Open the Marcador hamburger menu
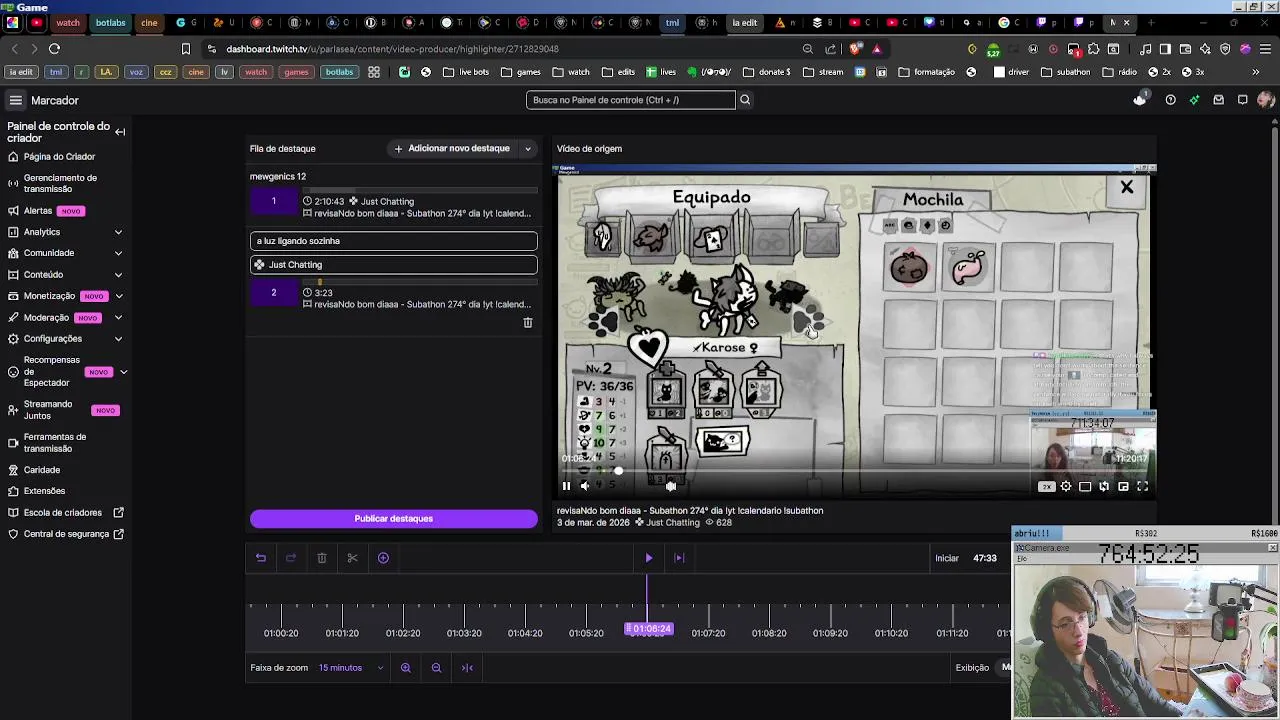1280x720 pixels. pos(16,100)
